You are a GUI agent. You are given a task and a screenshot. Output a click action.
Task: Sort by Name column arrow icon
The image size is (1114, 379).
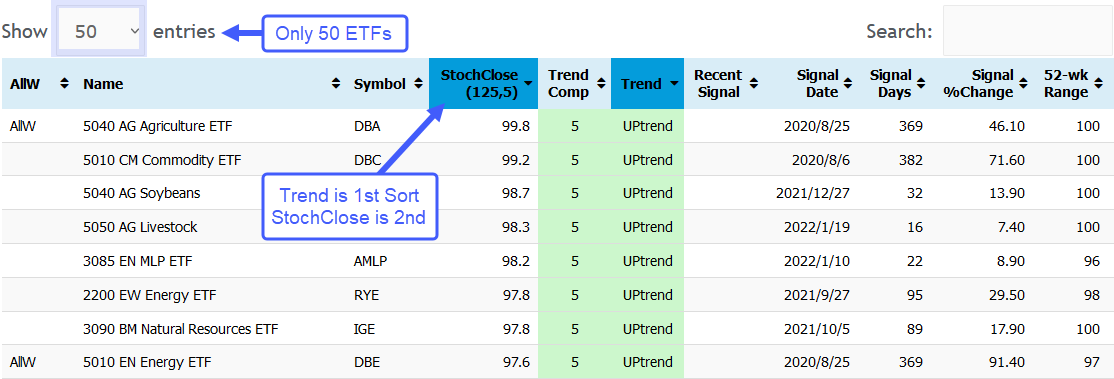[x=335, y=84]
